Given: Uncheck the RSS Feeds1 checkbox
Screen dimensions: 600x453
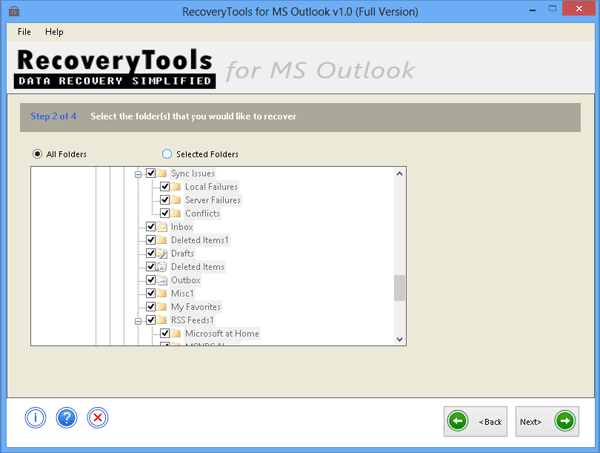Looking at the screenshot, I should [x=151, y=320].
